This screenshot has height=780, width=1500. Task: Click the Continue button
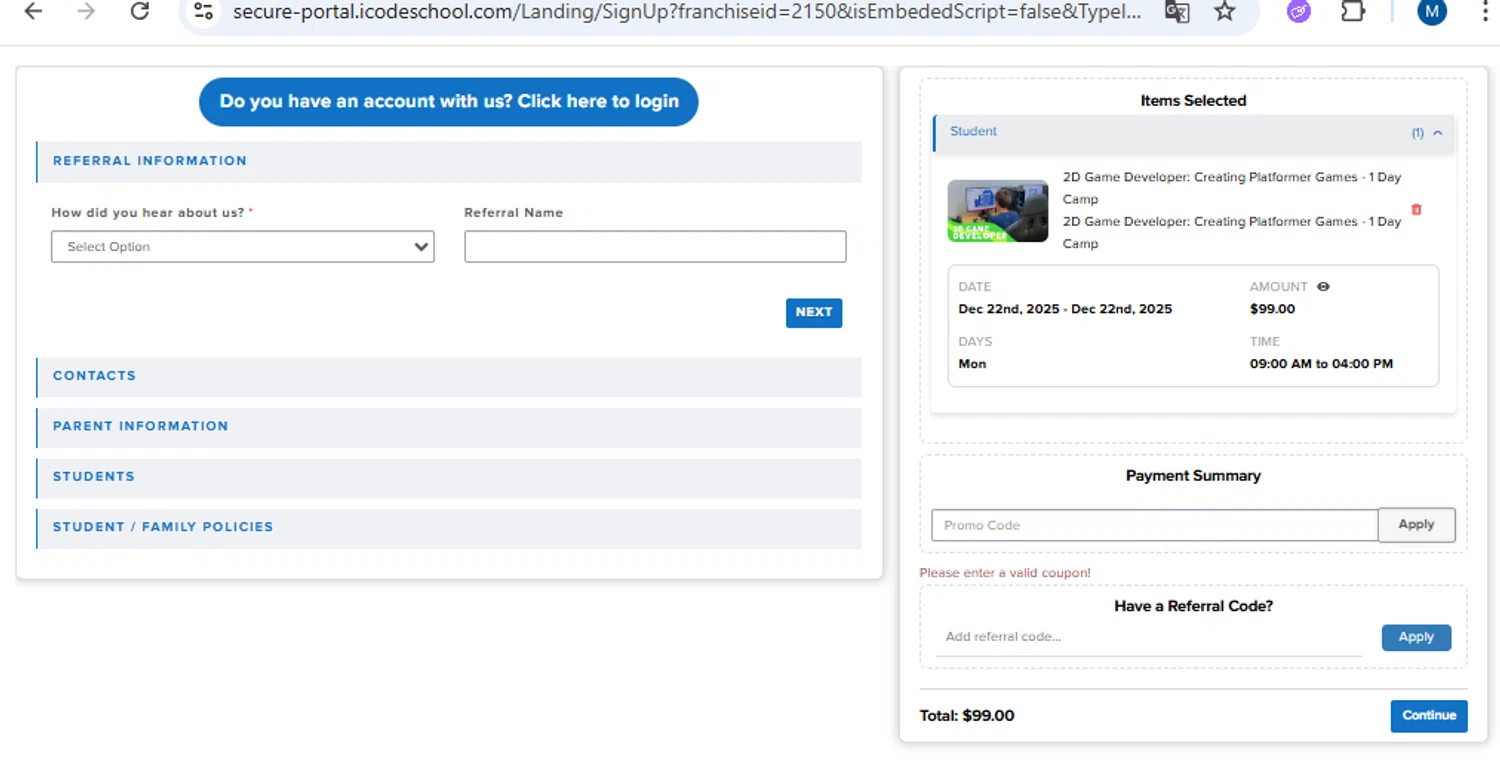(1429, 716)
